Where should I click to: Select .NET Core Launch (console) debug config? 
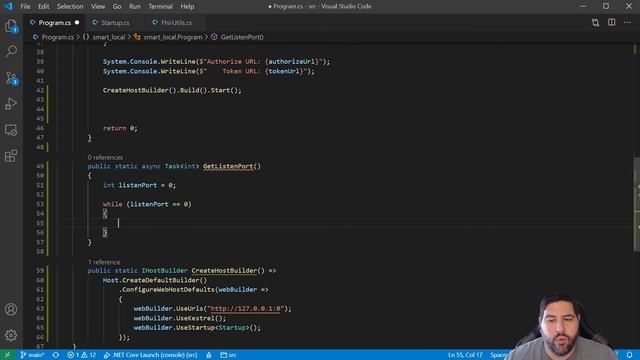click(x=151, y=355)
